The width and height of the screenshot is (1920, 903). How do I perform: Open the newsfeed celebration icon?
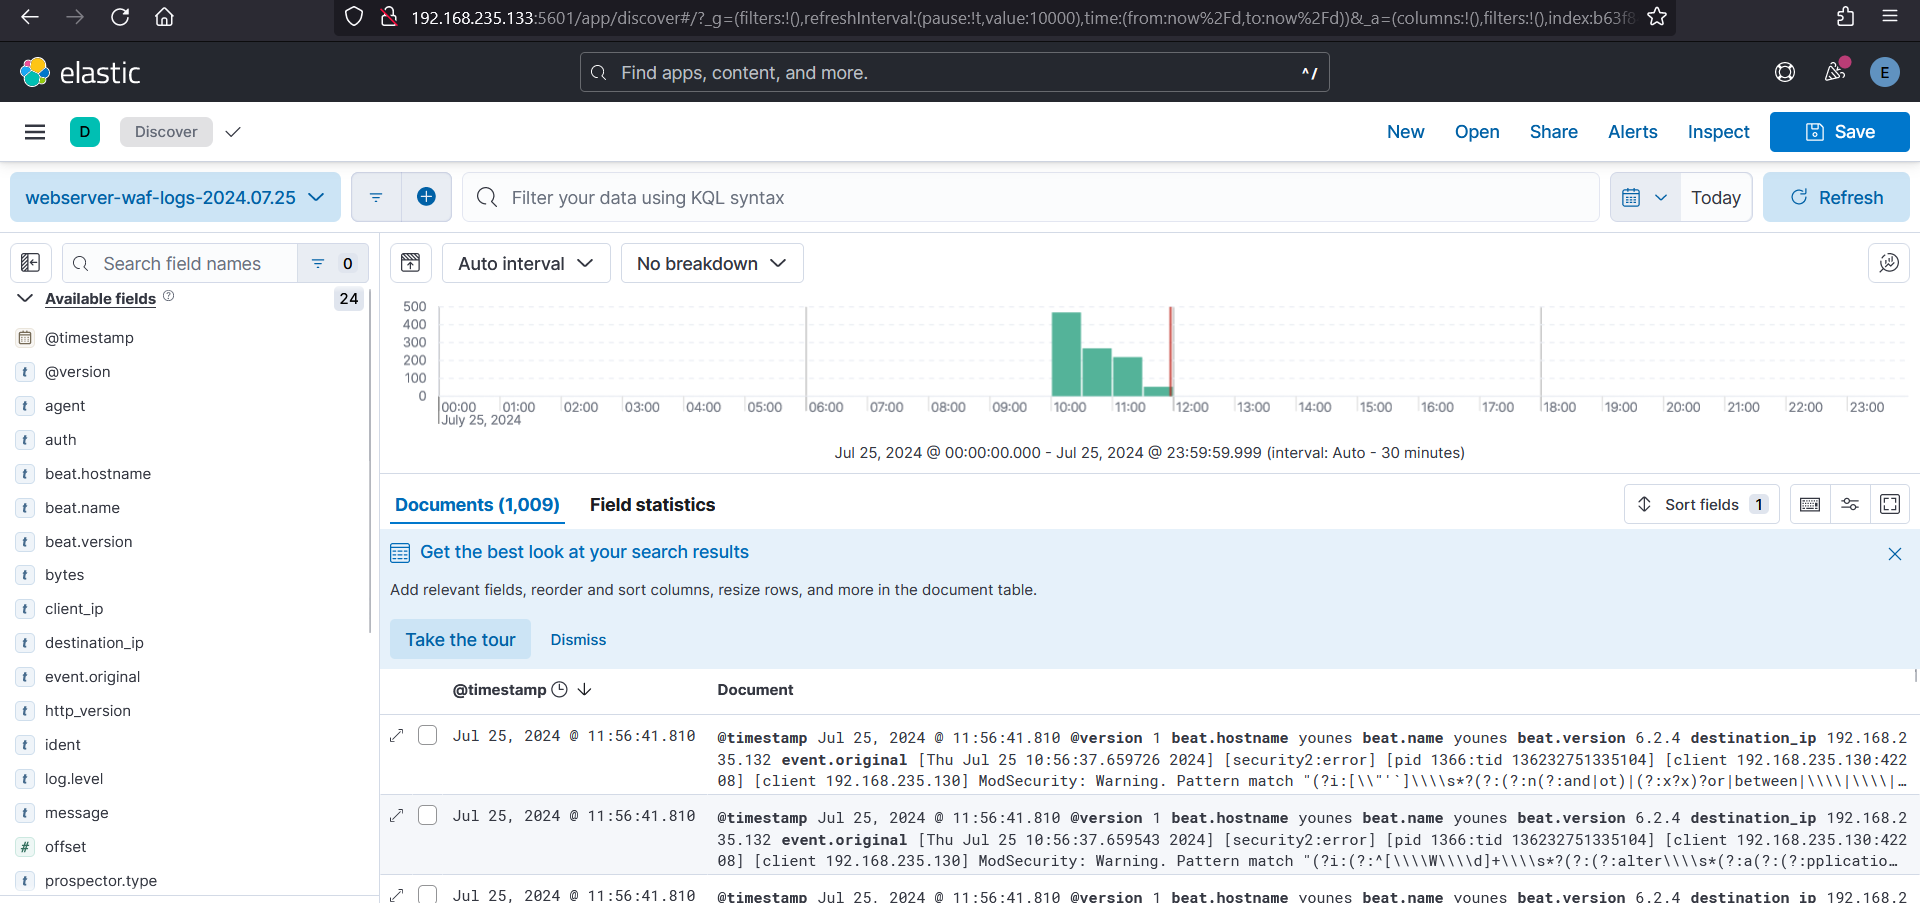(x=1835, y=72)
